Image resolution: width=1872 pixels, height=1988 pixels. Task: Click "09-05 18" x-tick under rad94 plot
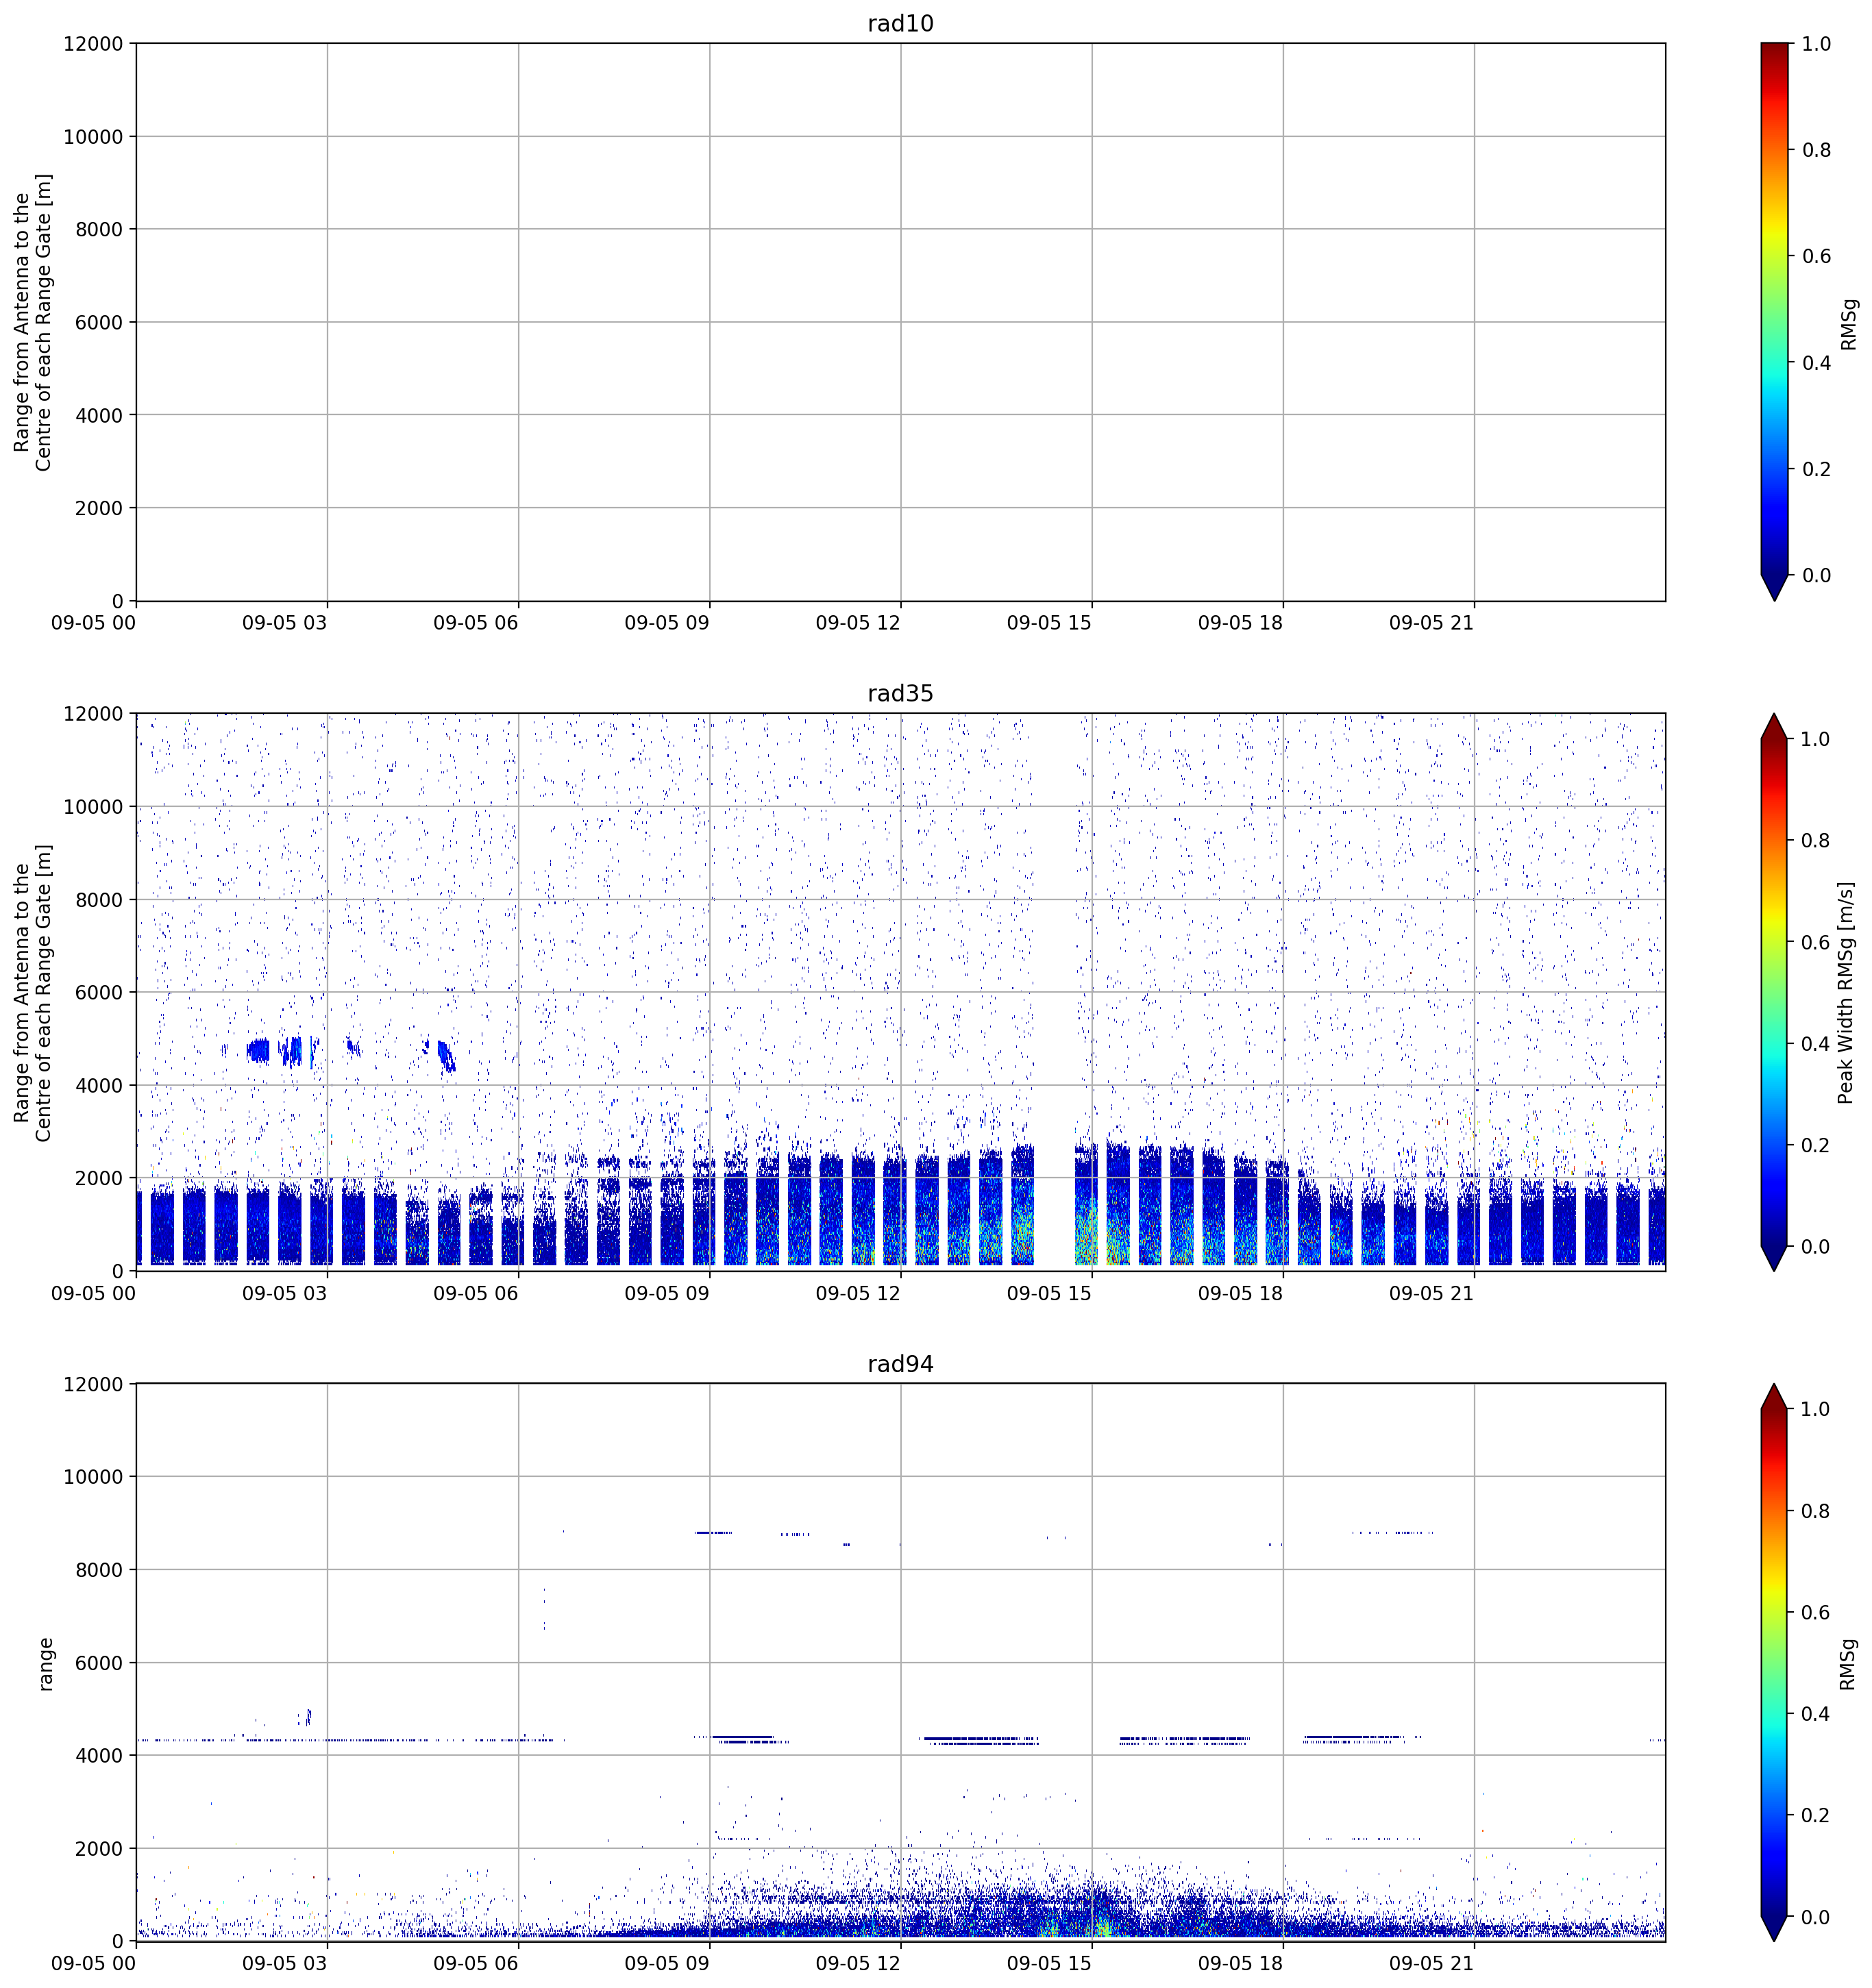tap(1240, 1963)
